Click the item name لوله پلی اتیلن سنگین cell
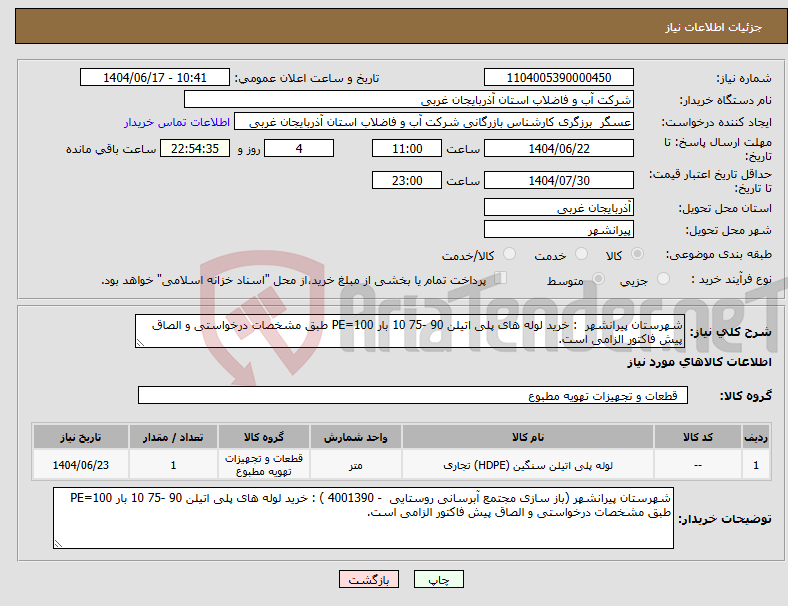Viewport: 788px width, 606px height. tap(528, 465)
